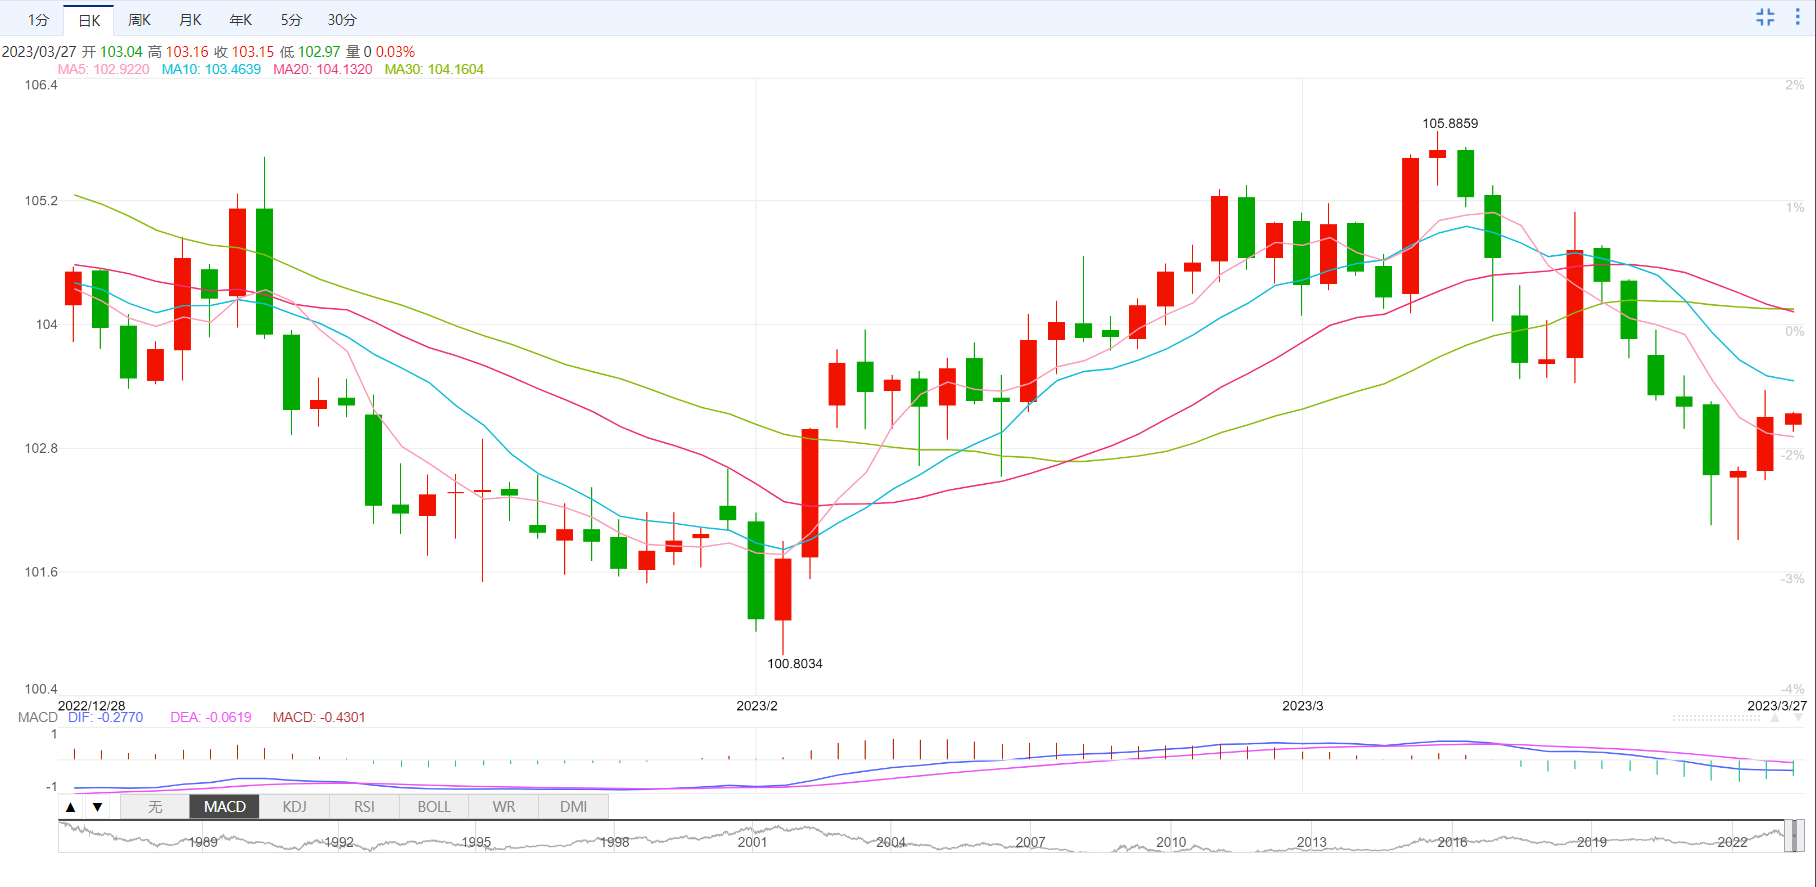Enable the BOLL indicator

(x=434, y=807)
